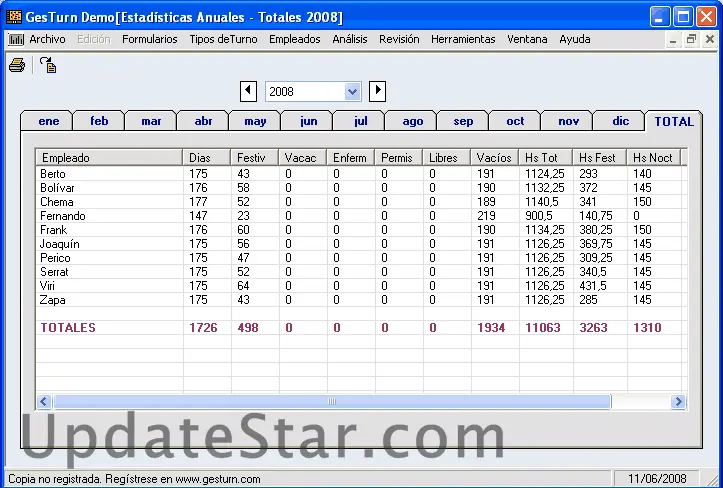Minimize the inner document window
Image resolution: width=723 pixels, height=488 pixels.
(673, 39)
